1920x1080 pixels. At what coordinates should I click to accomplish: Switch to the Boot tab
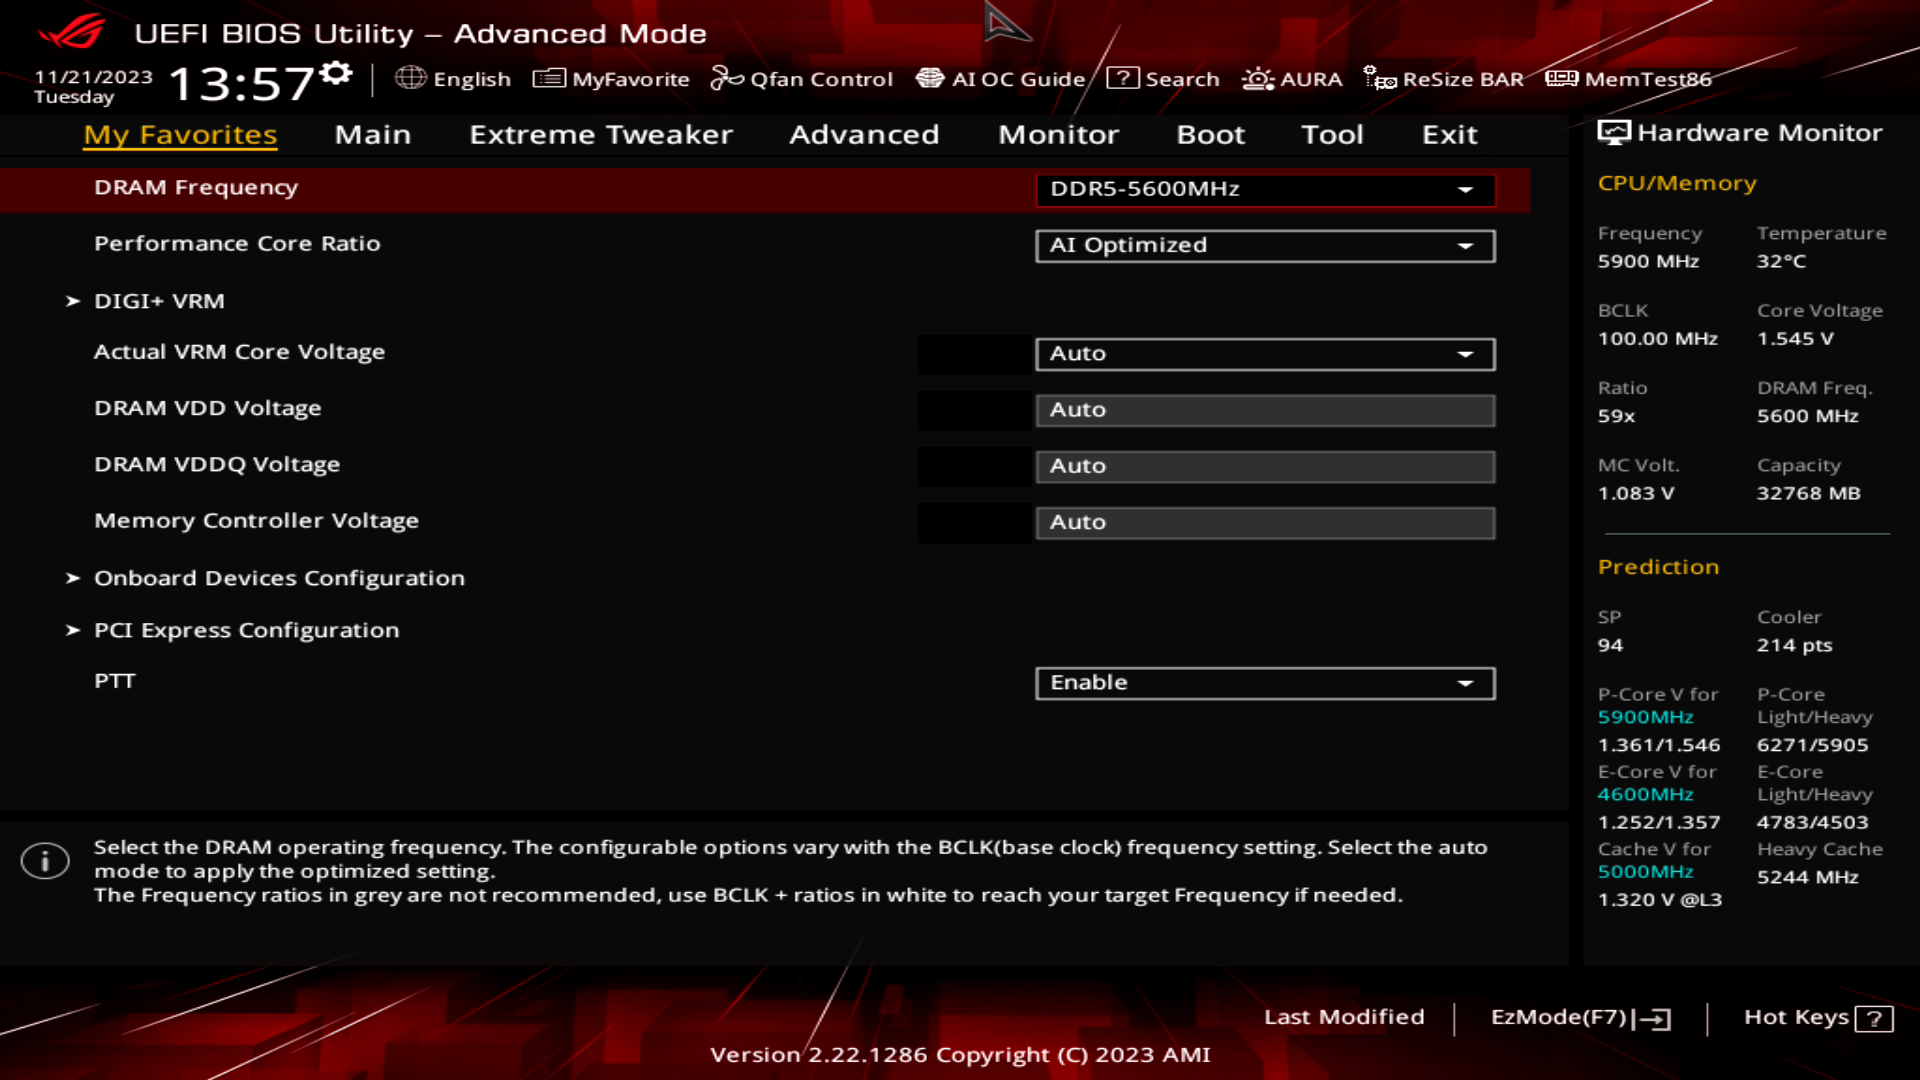1210,135
